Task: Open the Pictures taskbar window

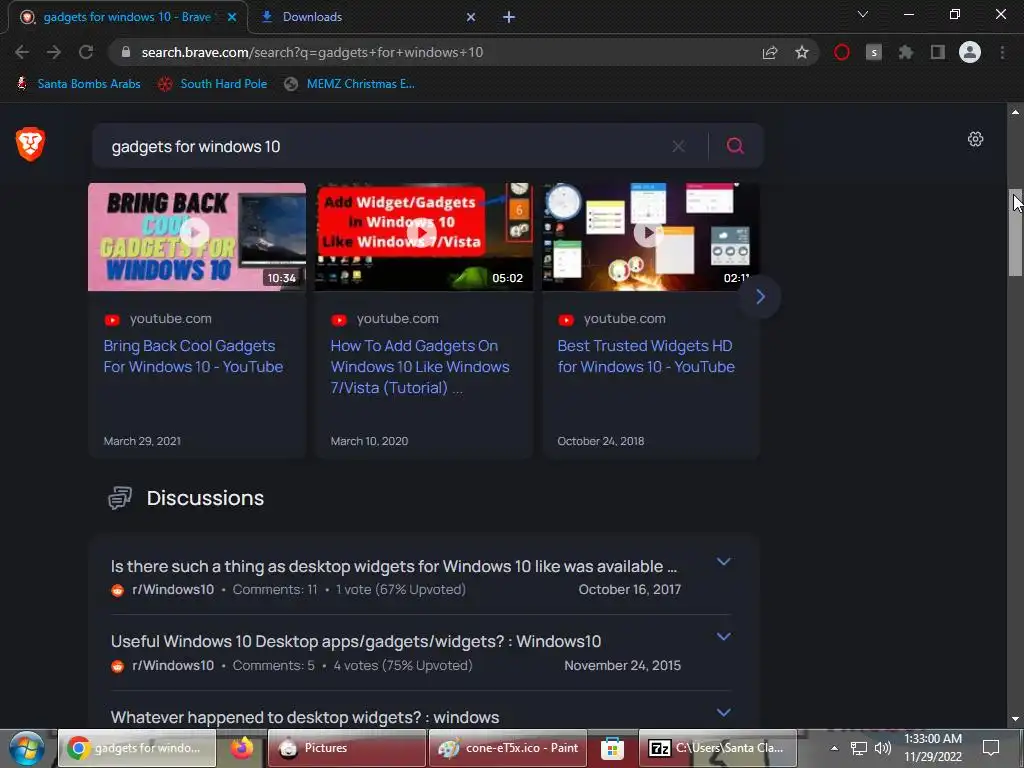Action: (347, 748)
